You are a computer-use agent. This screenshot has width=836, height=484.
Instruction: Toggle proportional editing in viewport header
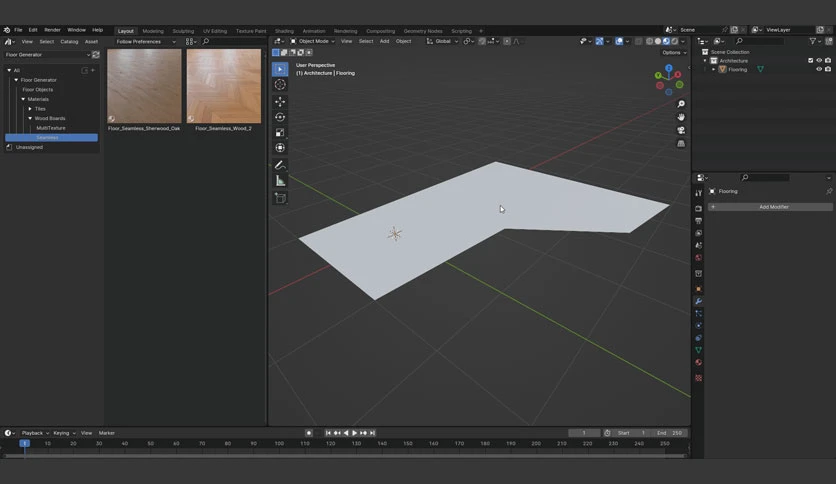(507, 41)
